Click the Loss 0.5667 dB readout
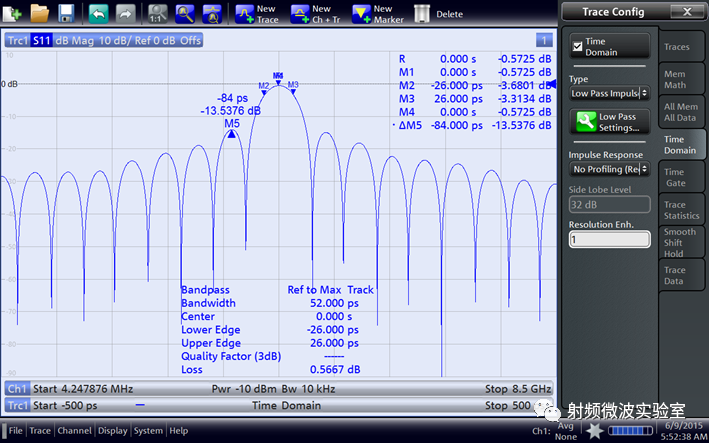The height and width of the screenshot is (443, 709). click(270, 369)
